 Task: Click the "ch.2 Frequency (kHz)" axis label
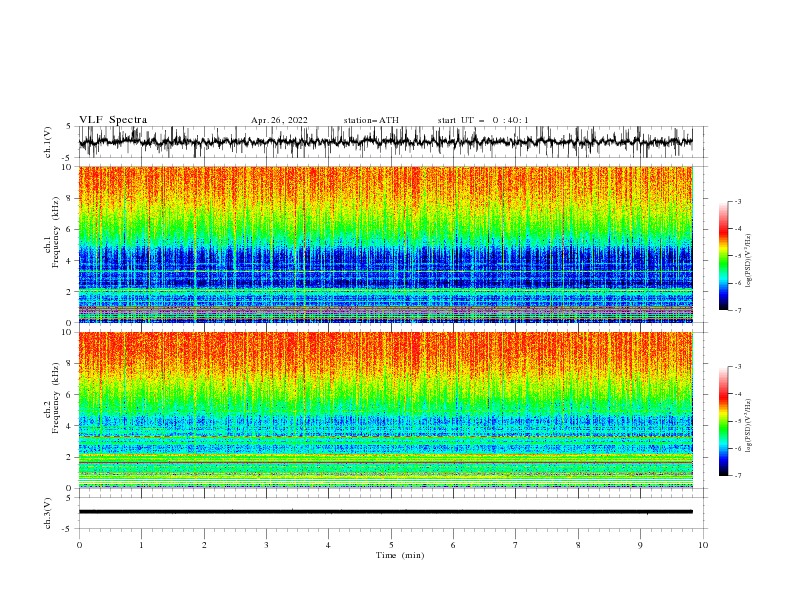[53, 397]
